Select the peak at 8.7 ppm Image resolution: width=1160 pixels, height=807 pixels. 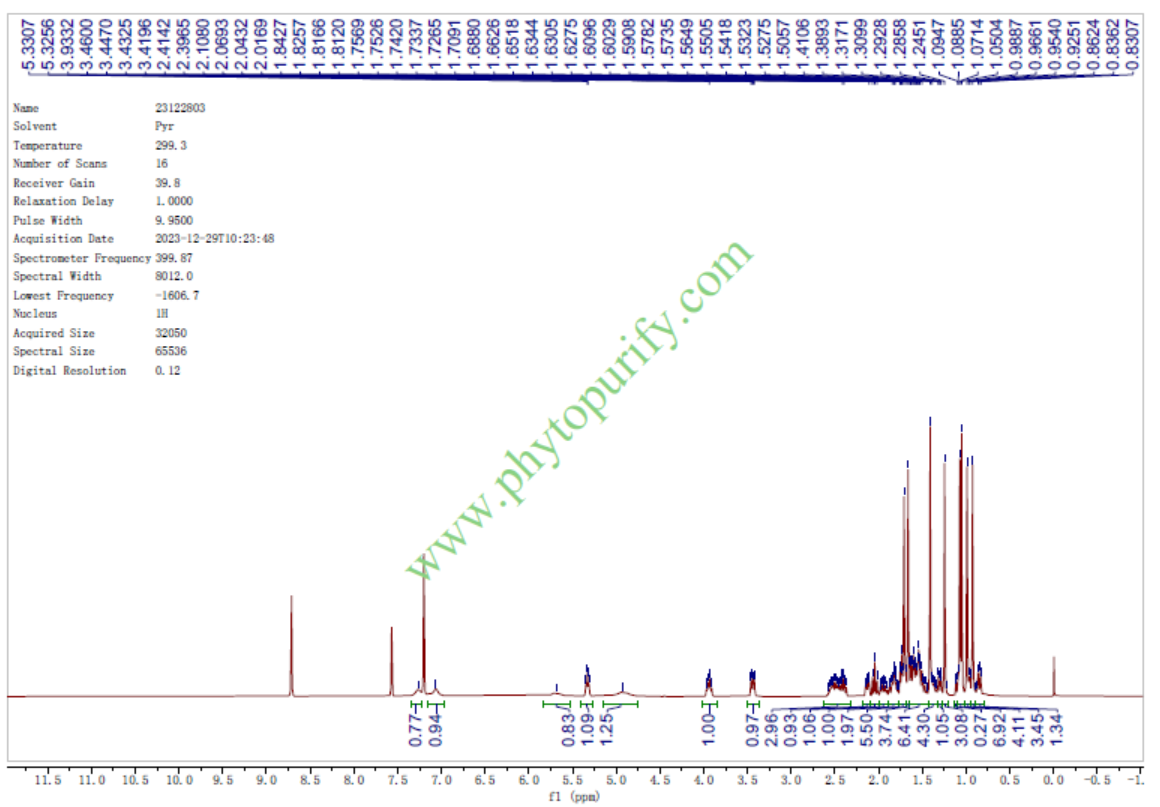(291, 645)
